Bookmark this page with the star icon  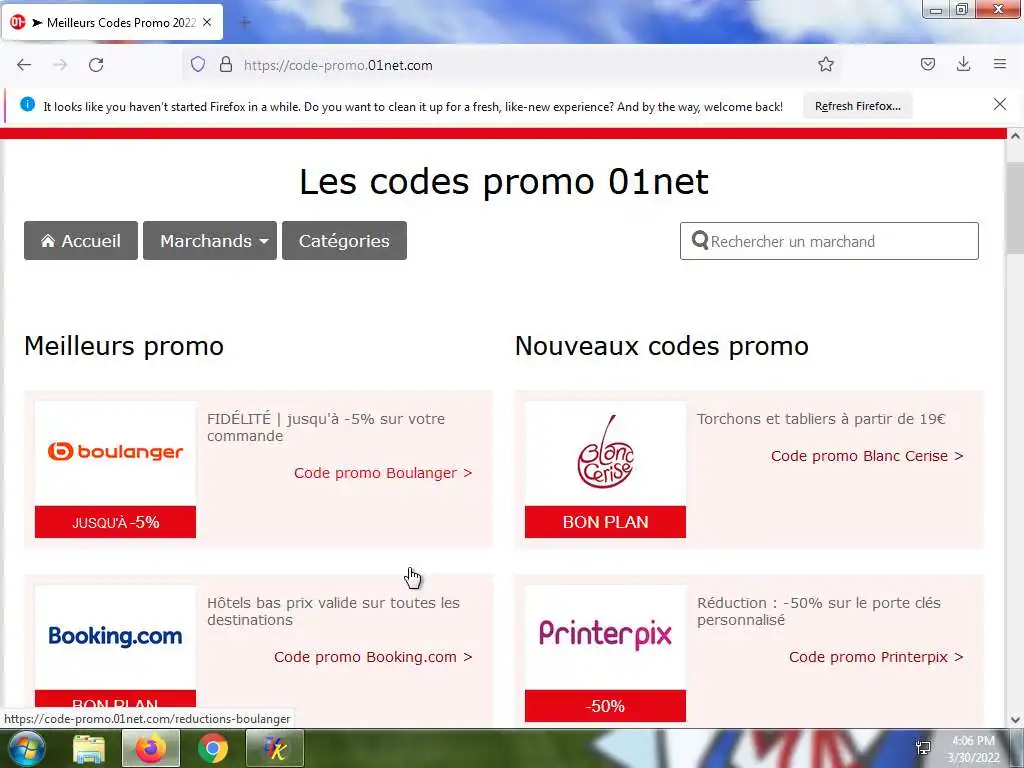[x=825, y=64]
